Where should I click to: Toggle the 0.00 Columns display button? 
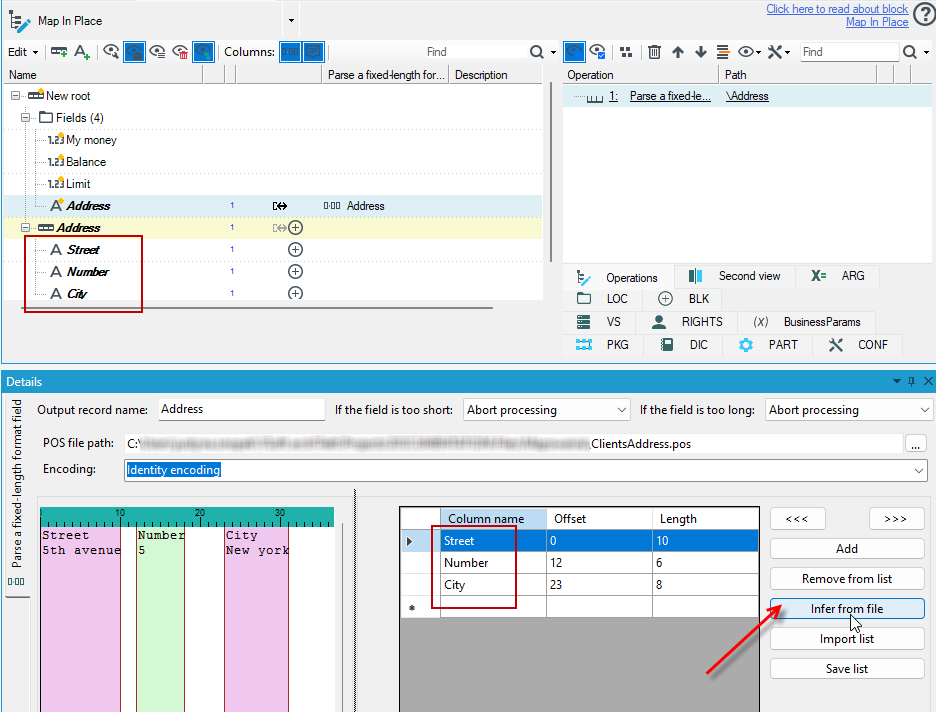[x=290, y=52]
